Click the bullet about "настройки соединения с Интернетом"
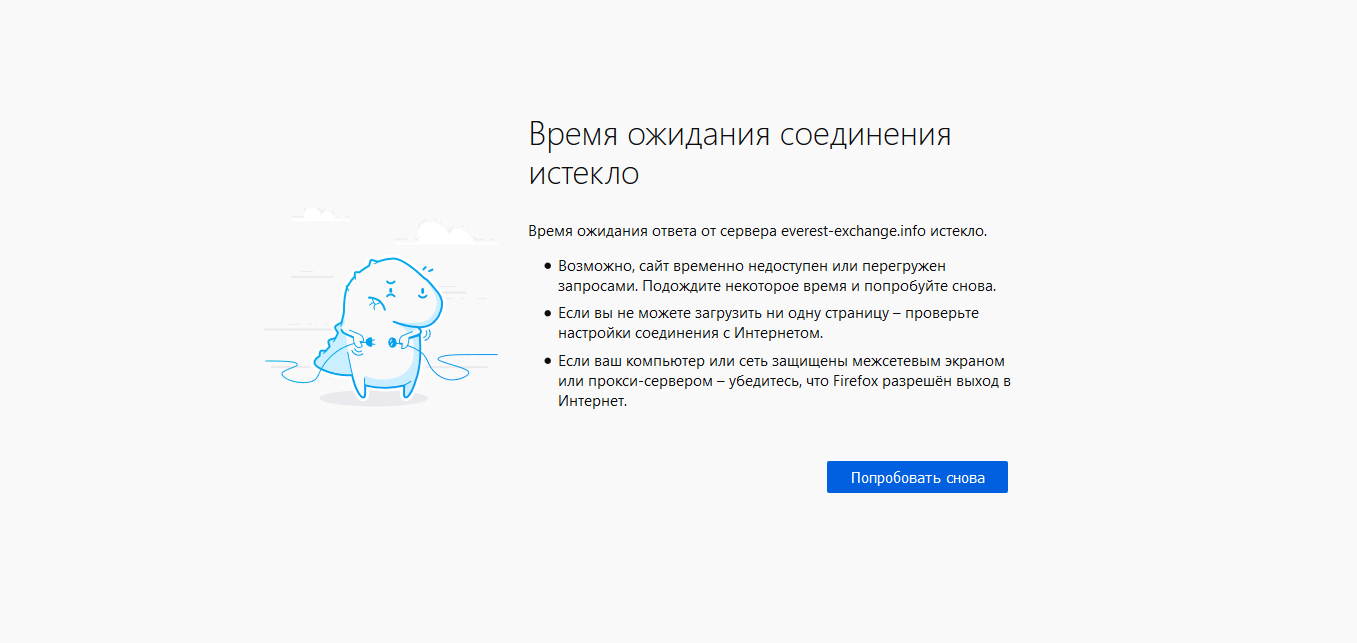This screenshot has height=643, width=1357. [768, 323]
